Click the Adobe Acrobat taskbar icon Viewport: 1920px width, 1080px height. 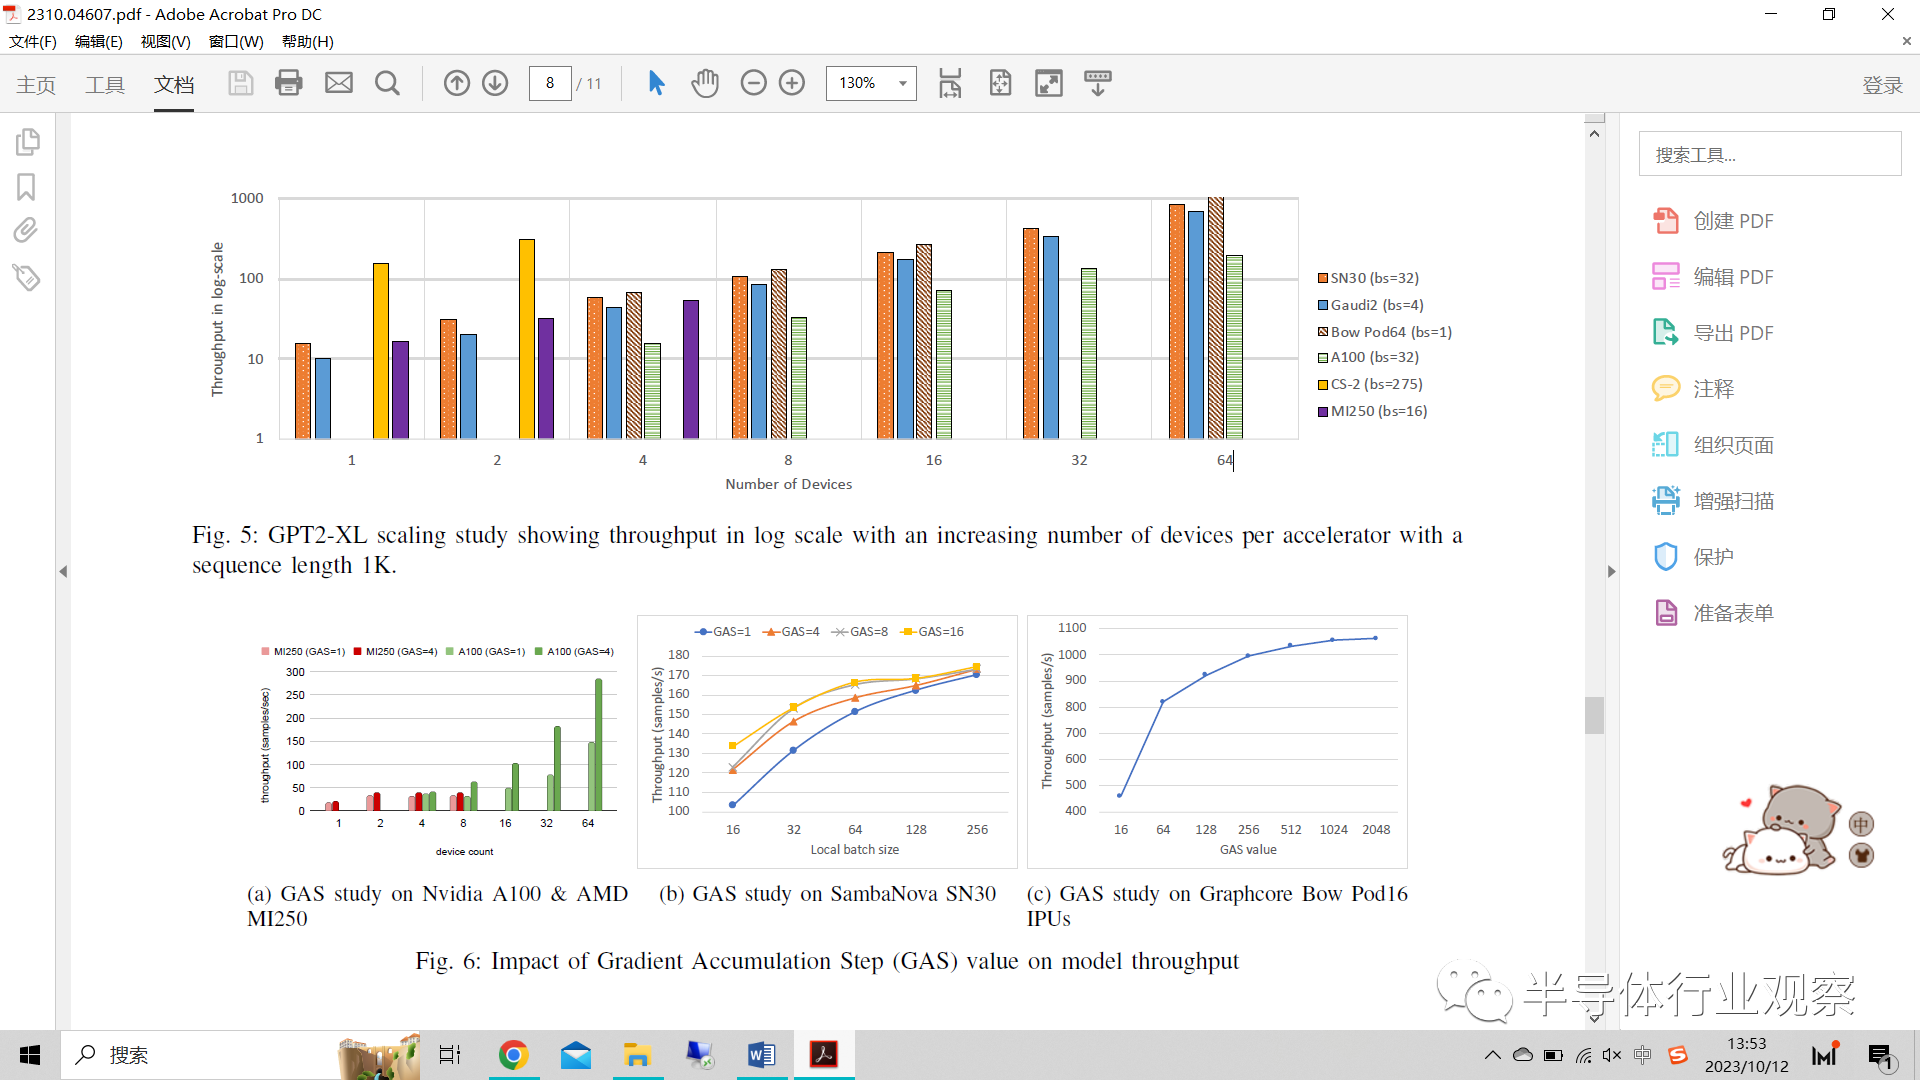824,1055
